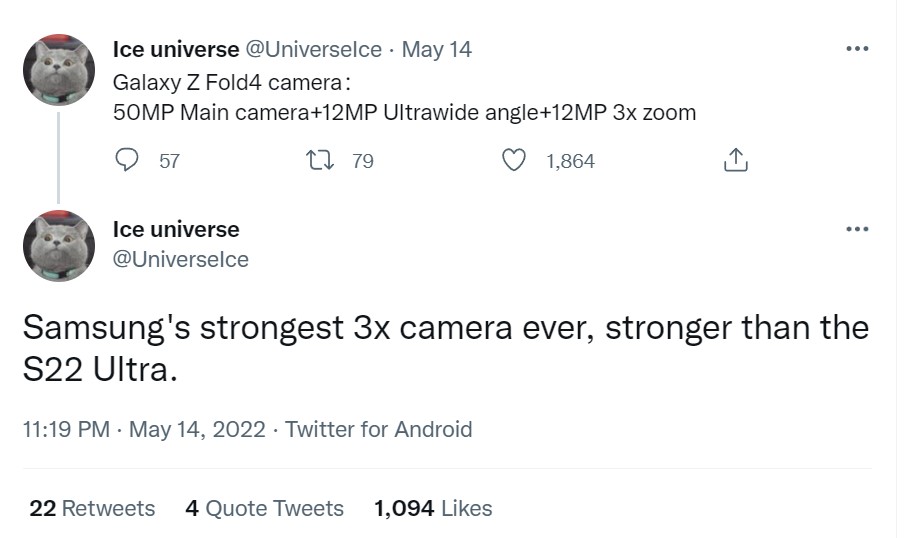
Task: Click the May 14 date on the top tweet
Action: [436, 49]
